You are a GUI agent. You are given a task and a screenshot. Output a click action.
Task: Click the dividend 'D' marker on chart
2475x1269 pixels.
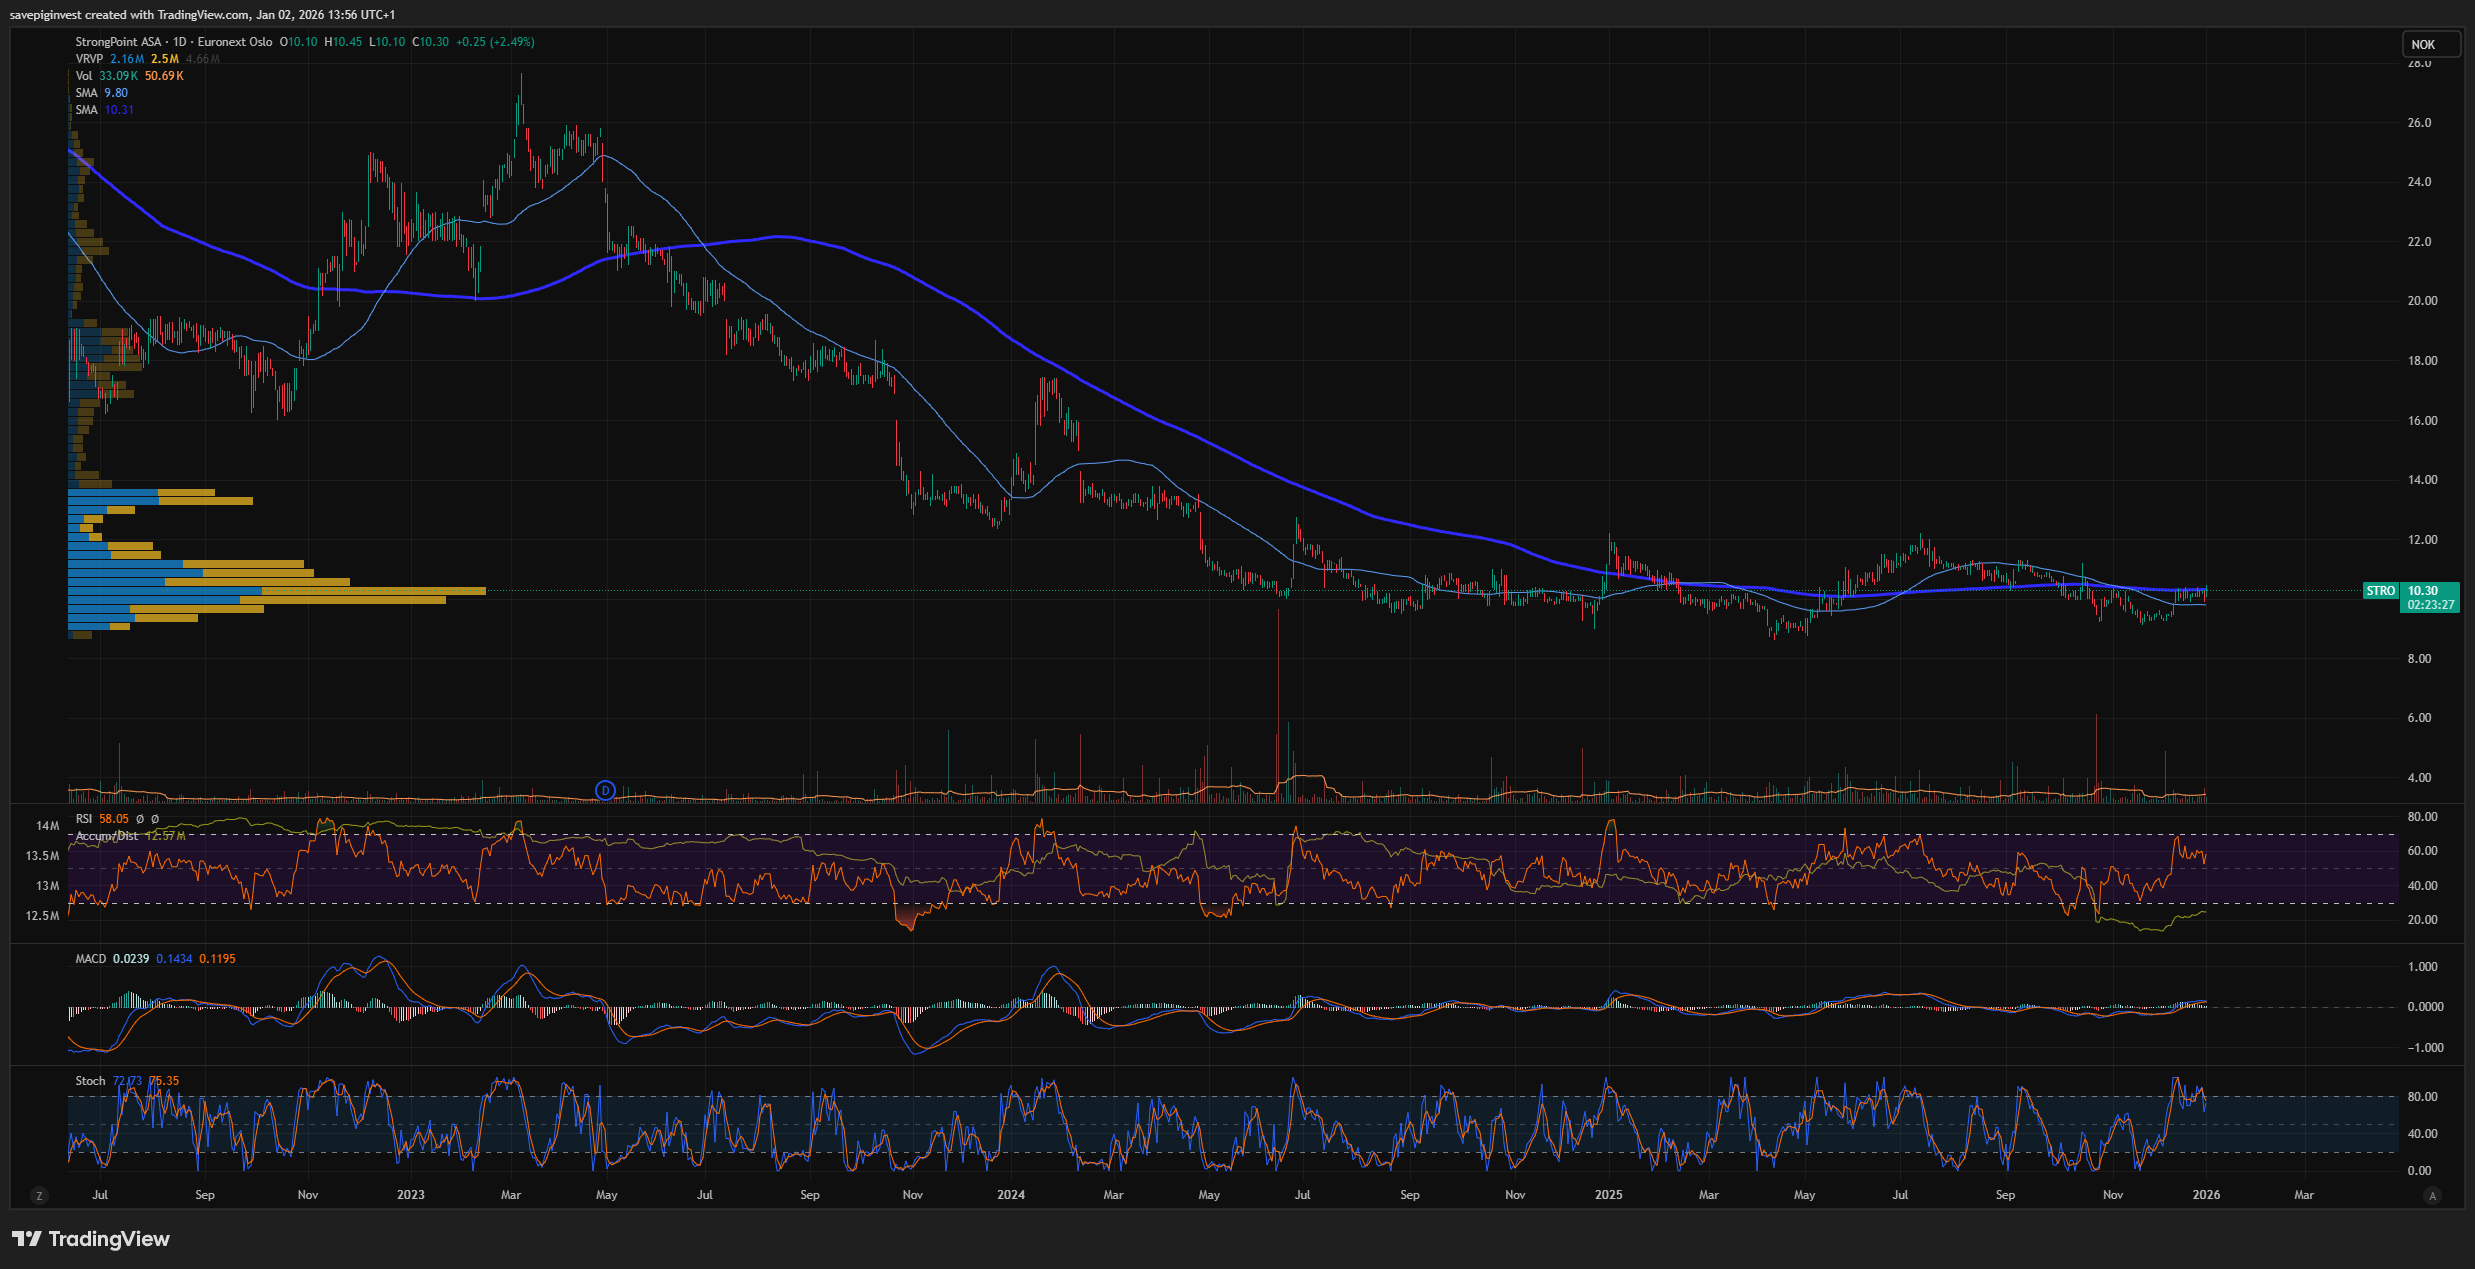[605, 791]
